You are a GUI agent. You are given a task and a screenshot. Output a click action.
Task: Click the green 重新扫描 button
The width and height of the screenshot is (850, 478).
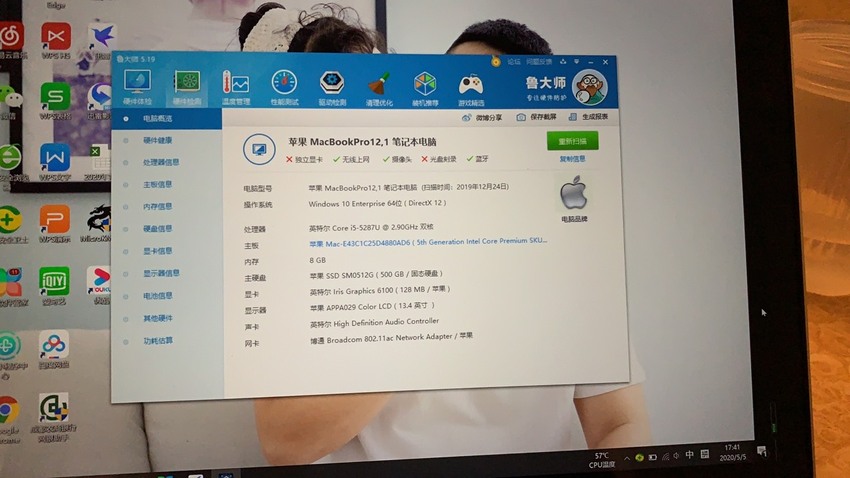click(572, 141)
